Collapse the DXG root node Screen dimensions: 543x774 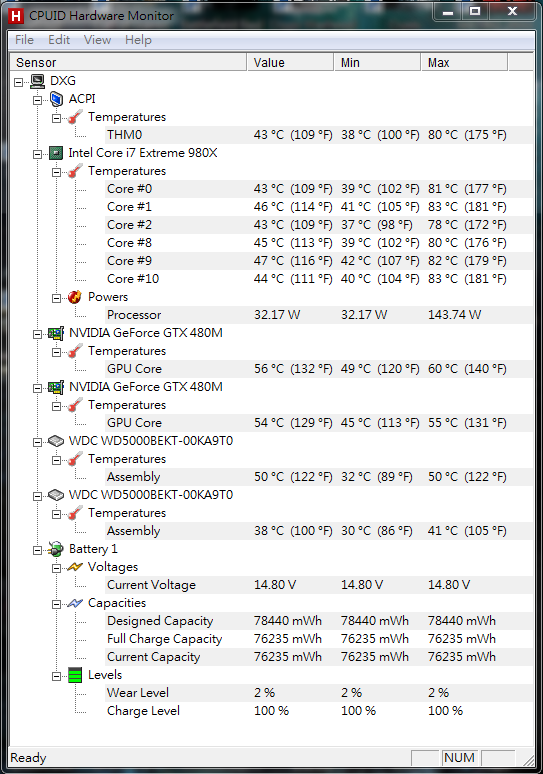(18, 82)
